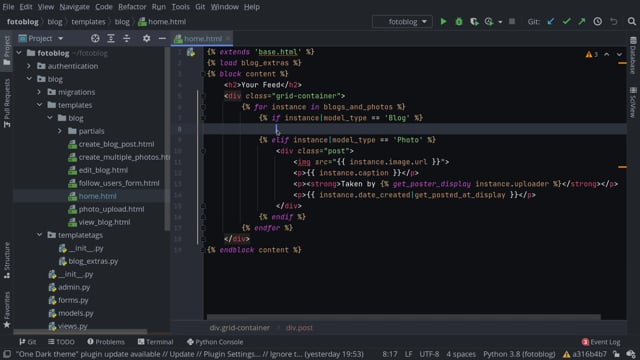
Task: Open the Event Log
Action: [601, 342]
